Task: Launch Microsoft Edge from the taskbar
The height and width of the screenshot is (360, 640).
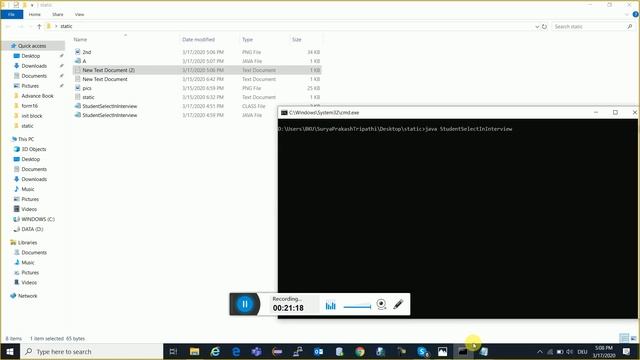Action: pos(236,351)
